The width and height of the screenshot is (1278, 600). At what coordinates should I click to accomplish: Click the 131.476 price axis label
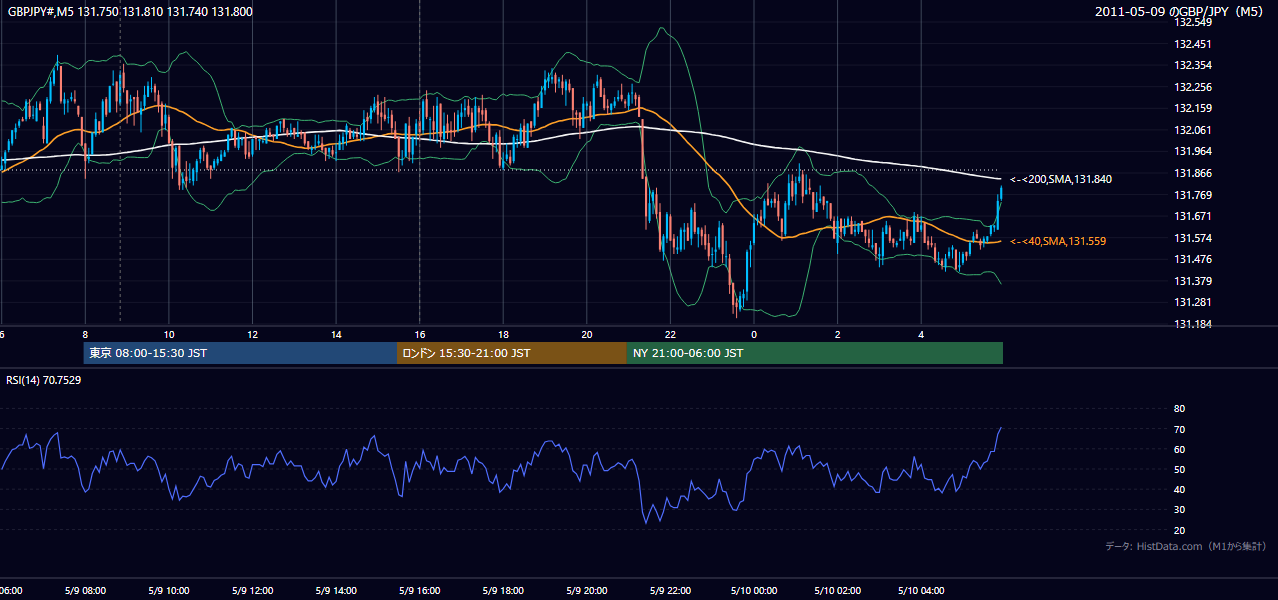pyautogui.click(x=1192, y=259)
